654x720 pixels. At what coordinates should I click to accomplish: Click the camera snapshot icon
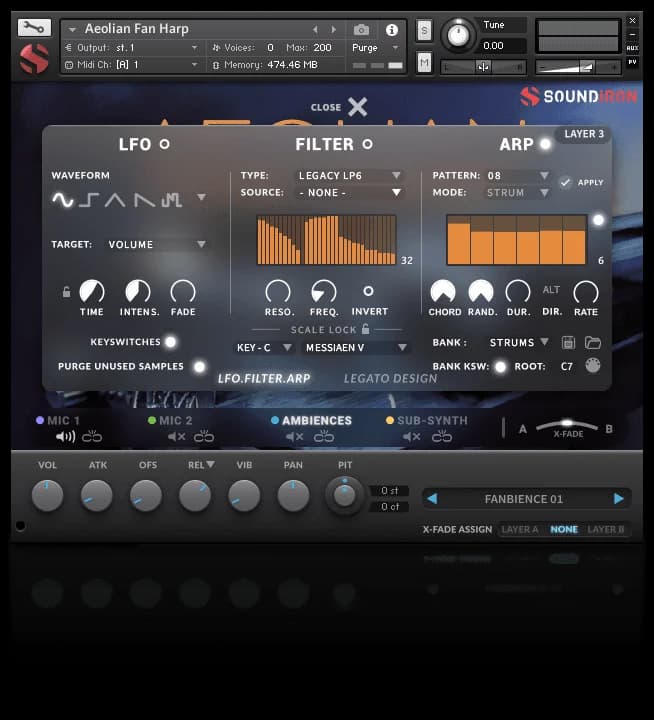(362, 30)
